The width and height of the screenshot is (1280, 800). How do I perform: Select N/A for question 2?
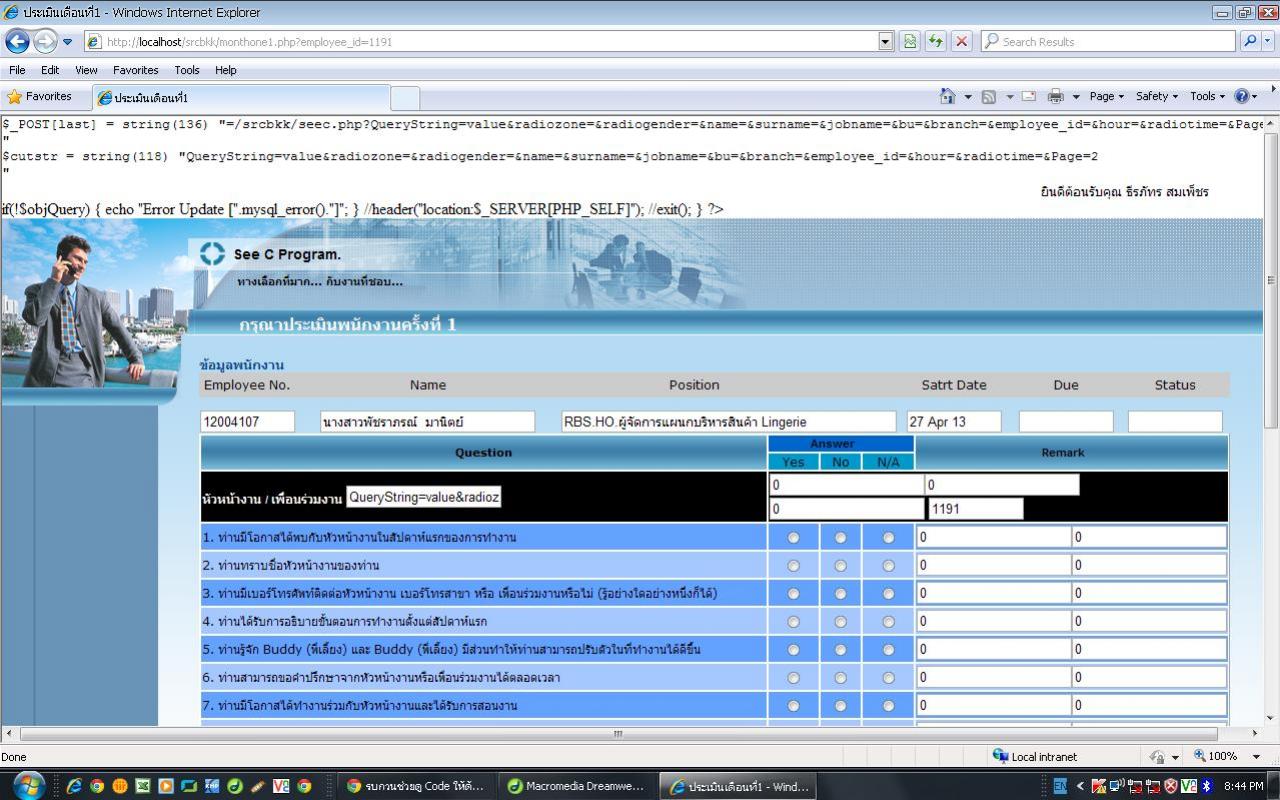pyautogui.click(x=888, y=565)
